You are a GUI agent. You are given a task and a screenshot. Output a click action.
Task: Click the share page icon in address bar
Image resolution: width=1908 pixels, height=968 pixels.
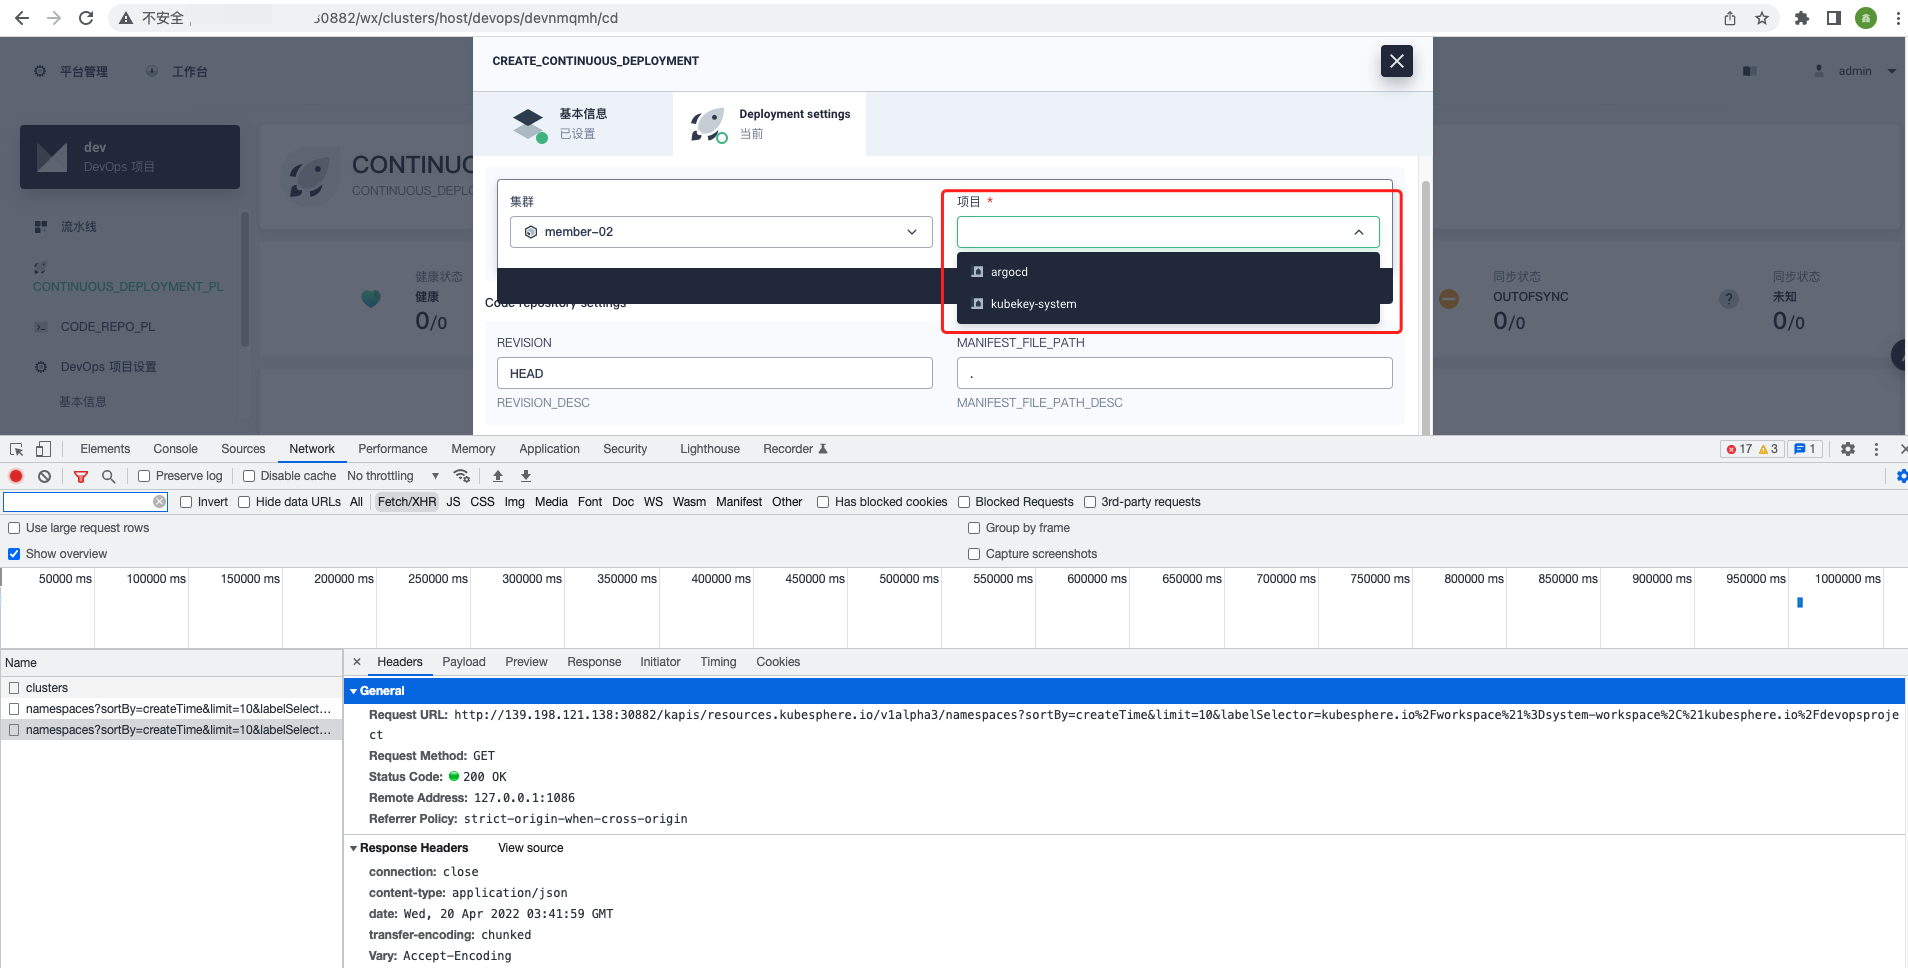point(1730,18)
